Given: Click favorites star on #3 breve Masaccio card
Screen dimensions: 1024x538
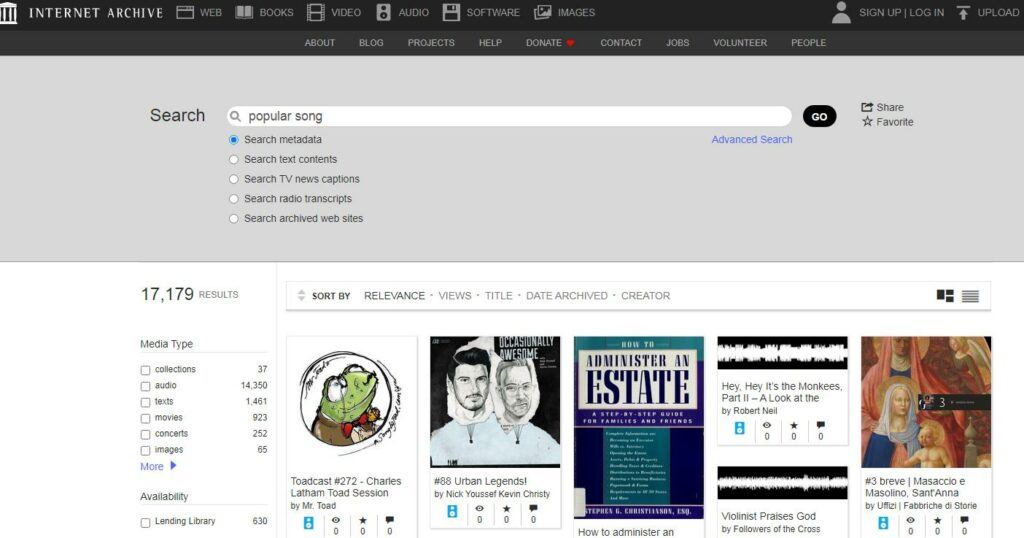Looking at the screenshot, I should [x=937, y=520].
